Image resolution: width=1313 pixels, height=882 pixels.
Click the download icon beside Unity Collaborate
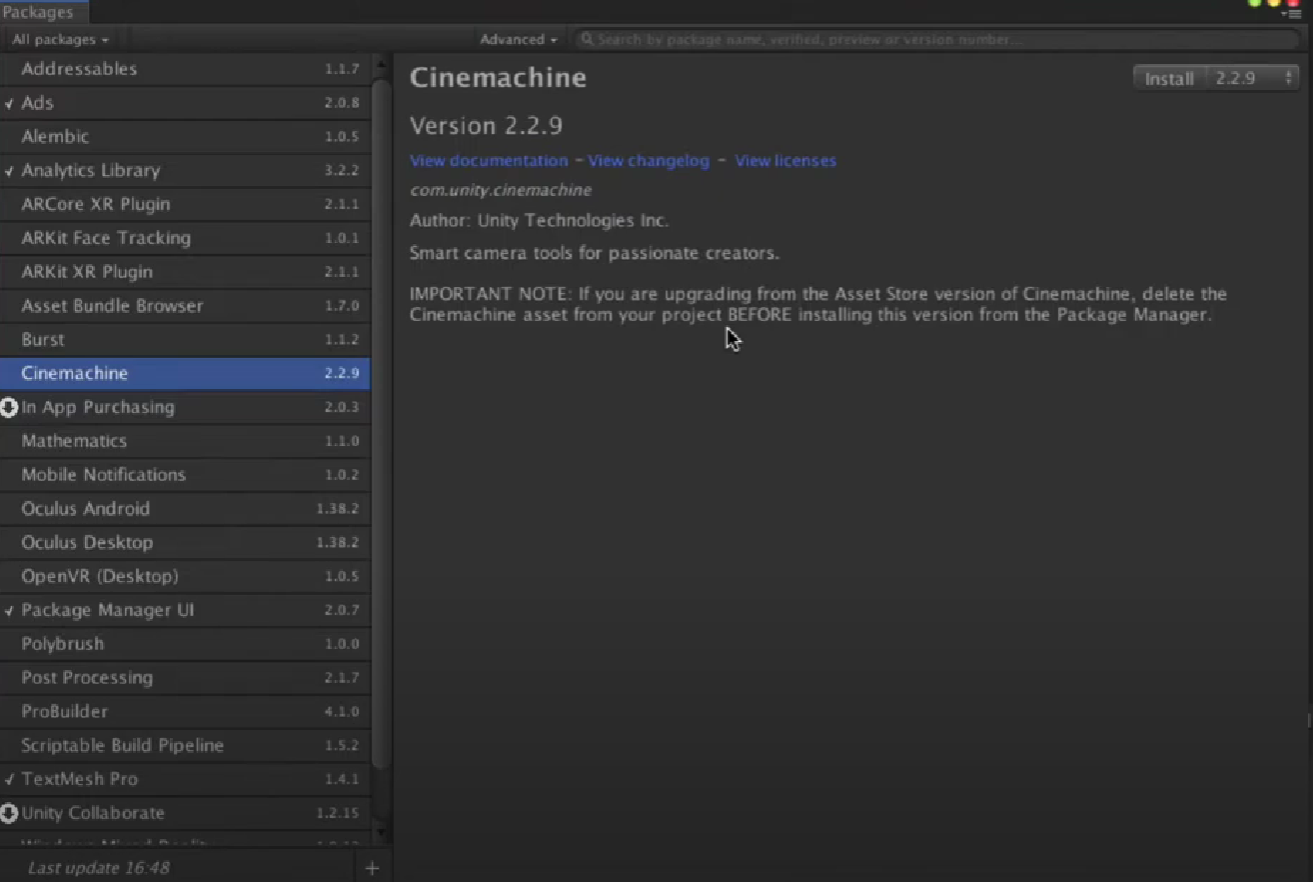coord(9,813)
